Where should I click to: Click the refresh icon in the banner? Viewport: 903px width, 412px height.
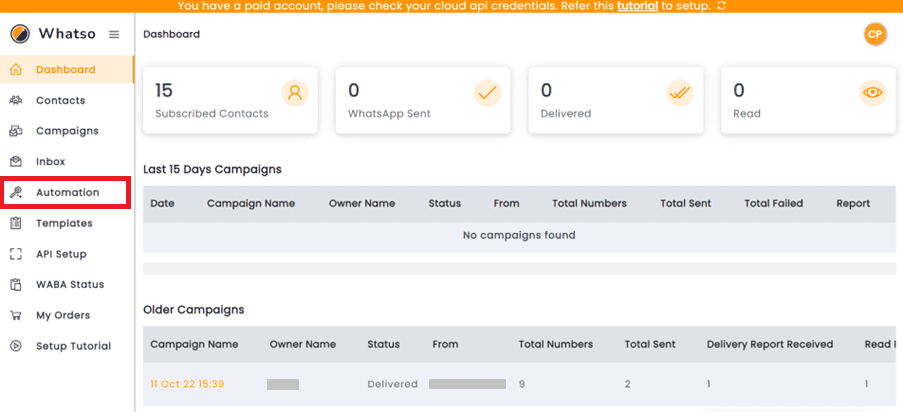tap(722, 6)
